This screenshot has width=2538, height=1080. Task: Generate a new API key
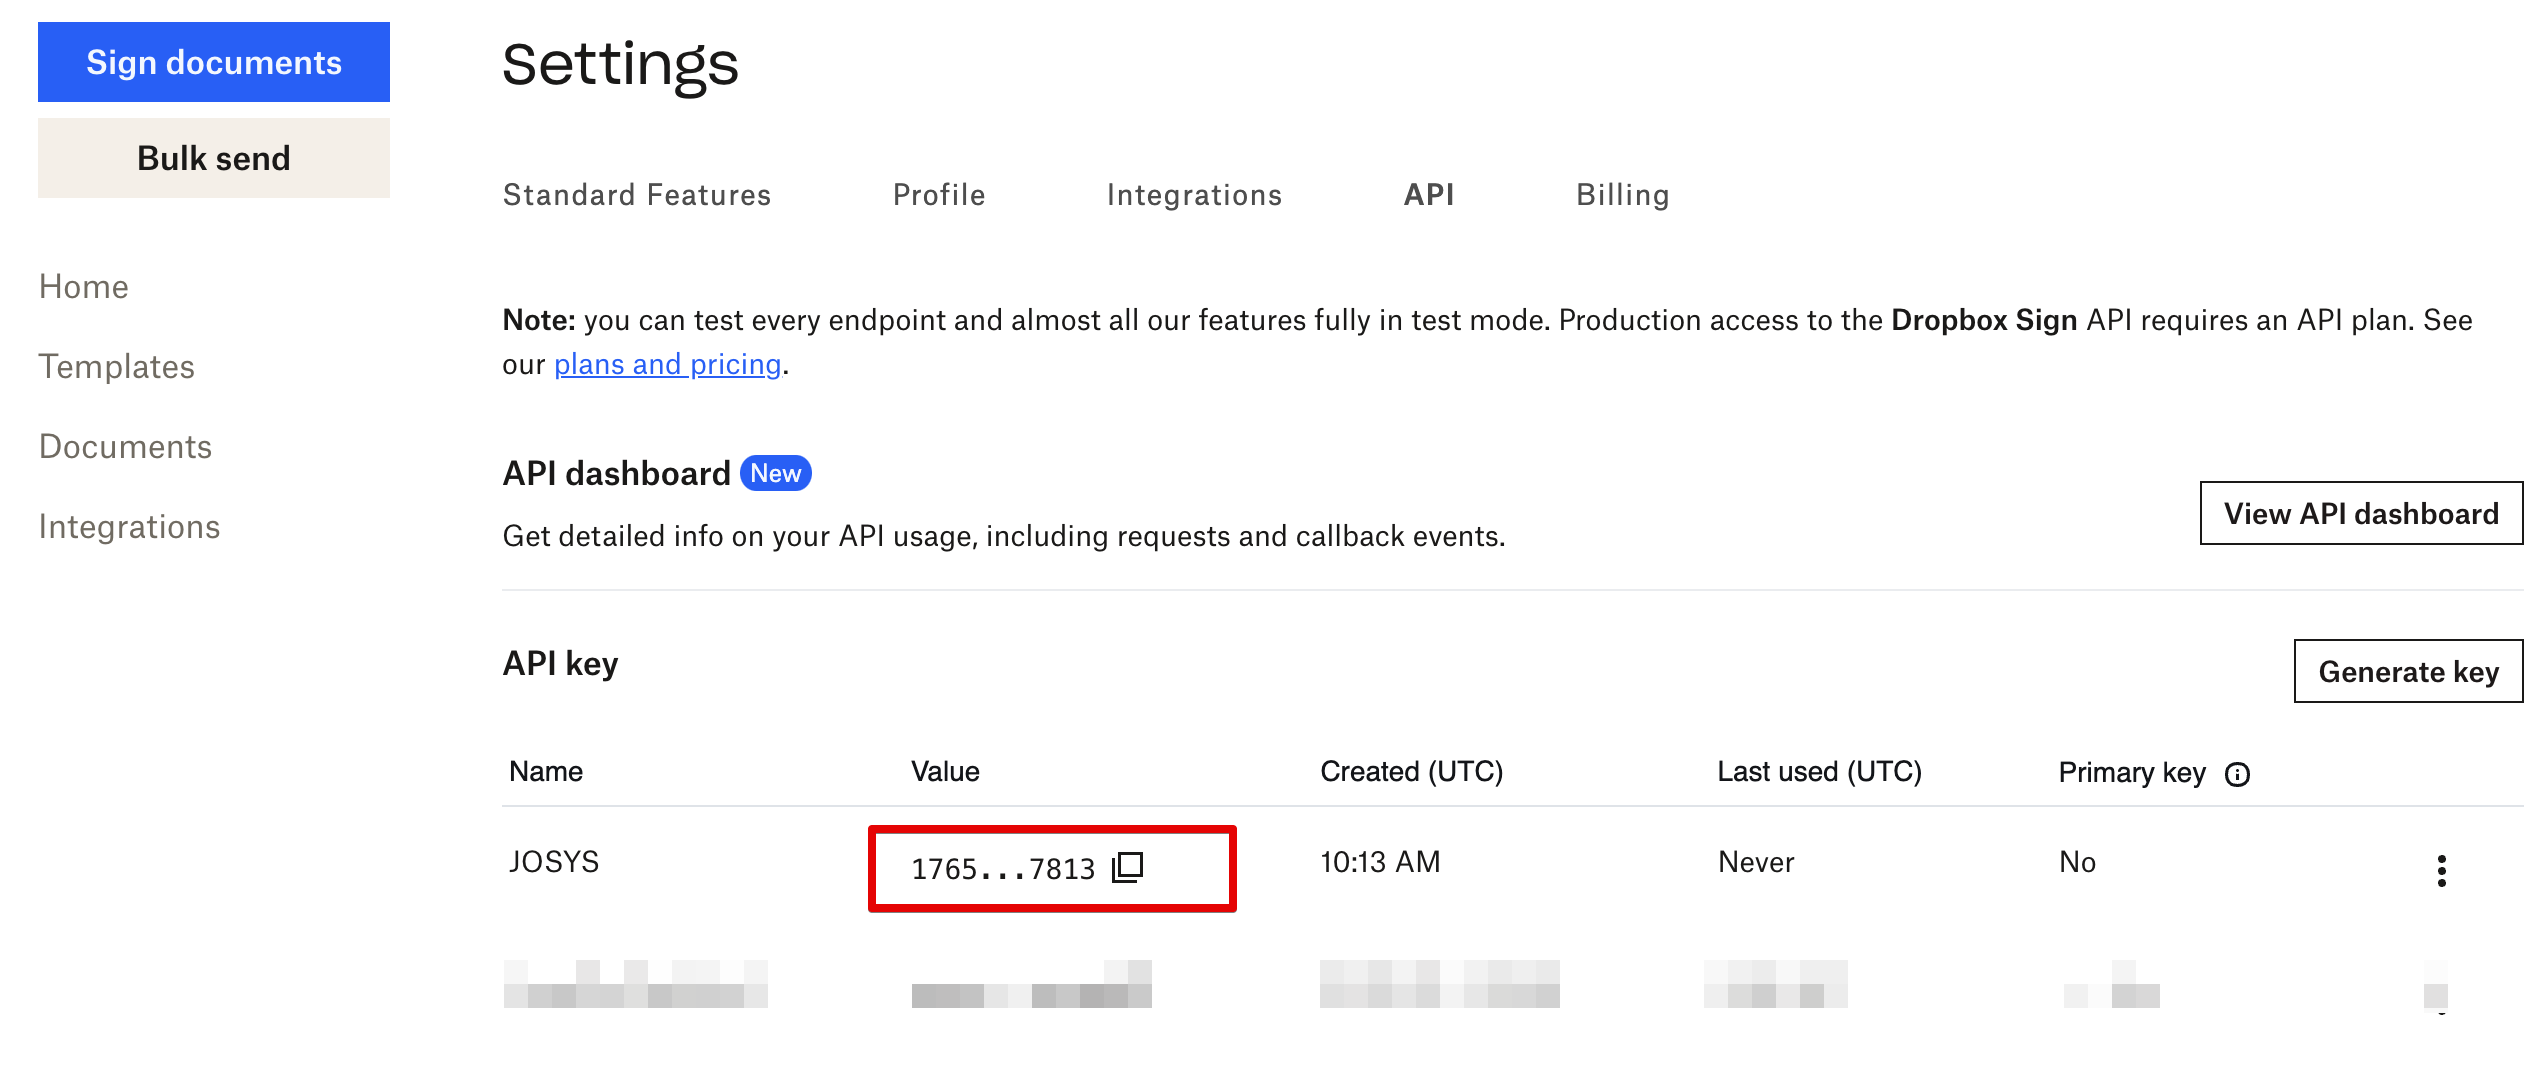point(2408,671)
